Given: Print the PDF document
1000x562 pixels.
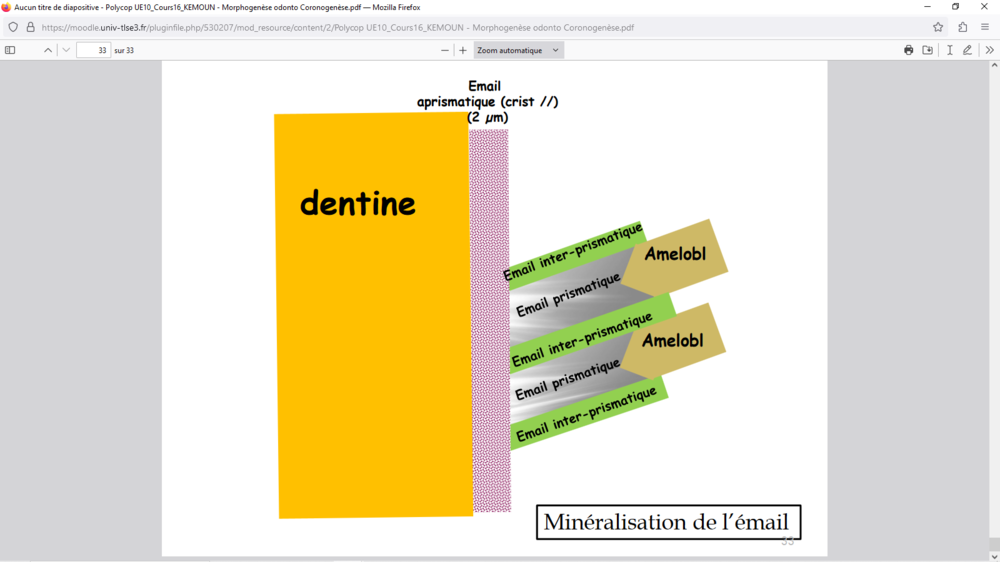Looking at the screenshot, I should 908,50.
